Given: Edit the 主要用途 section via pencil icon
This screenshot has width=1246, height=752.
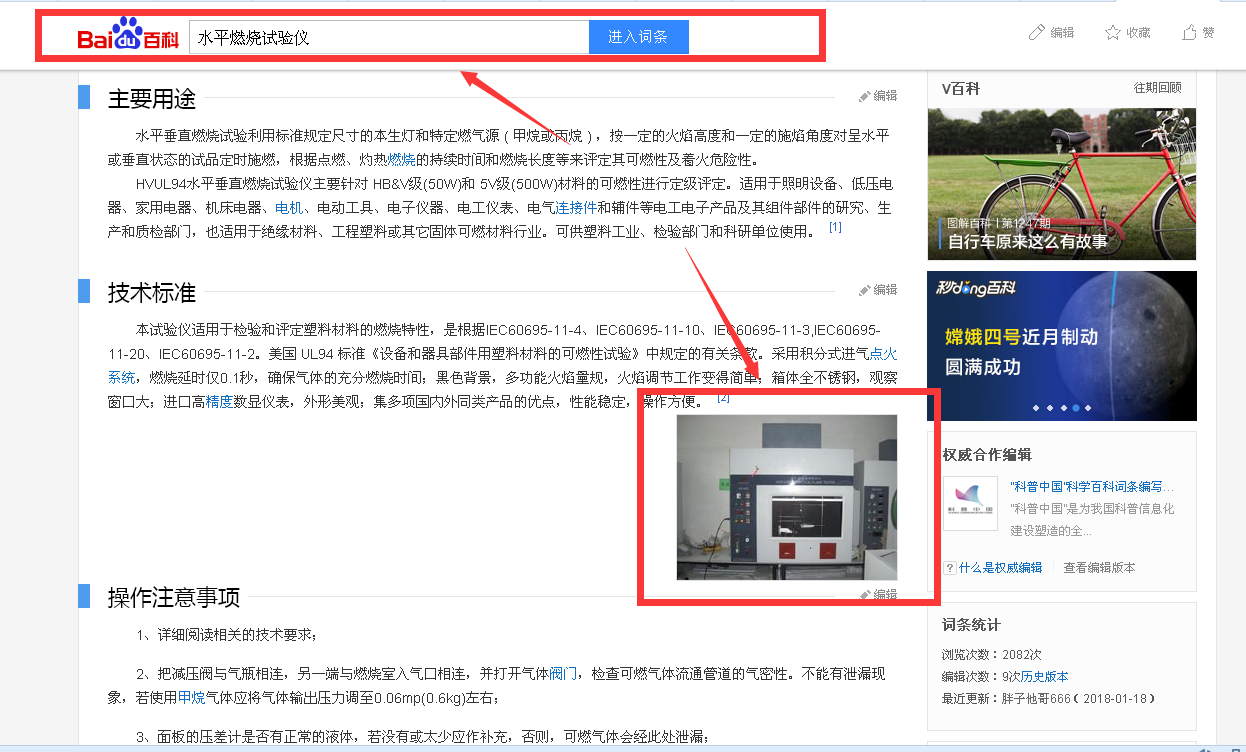Looking at the screenshot, I should pos(865,96).
